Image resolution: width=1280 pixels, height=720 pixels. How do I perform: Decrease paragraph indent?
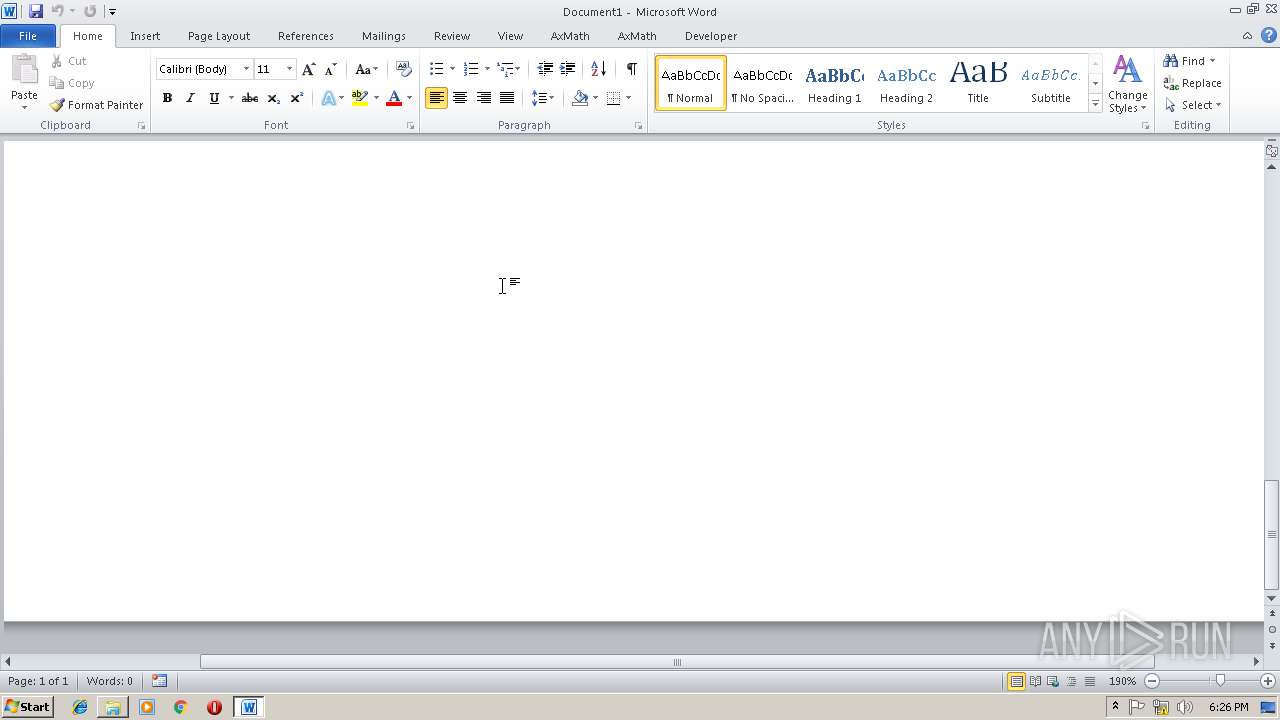(x=545, y=69)
